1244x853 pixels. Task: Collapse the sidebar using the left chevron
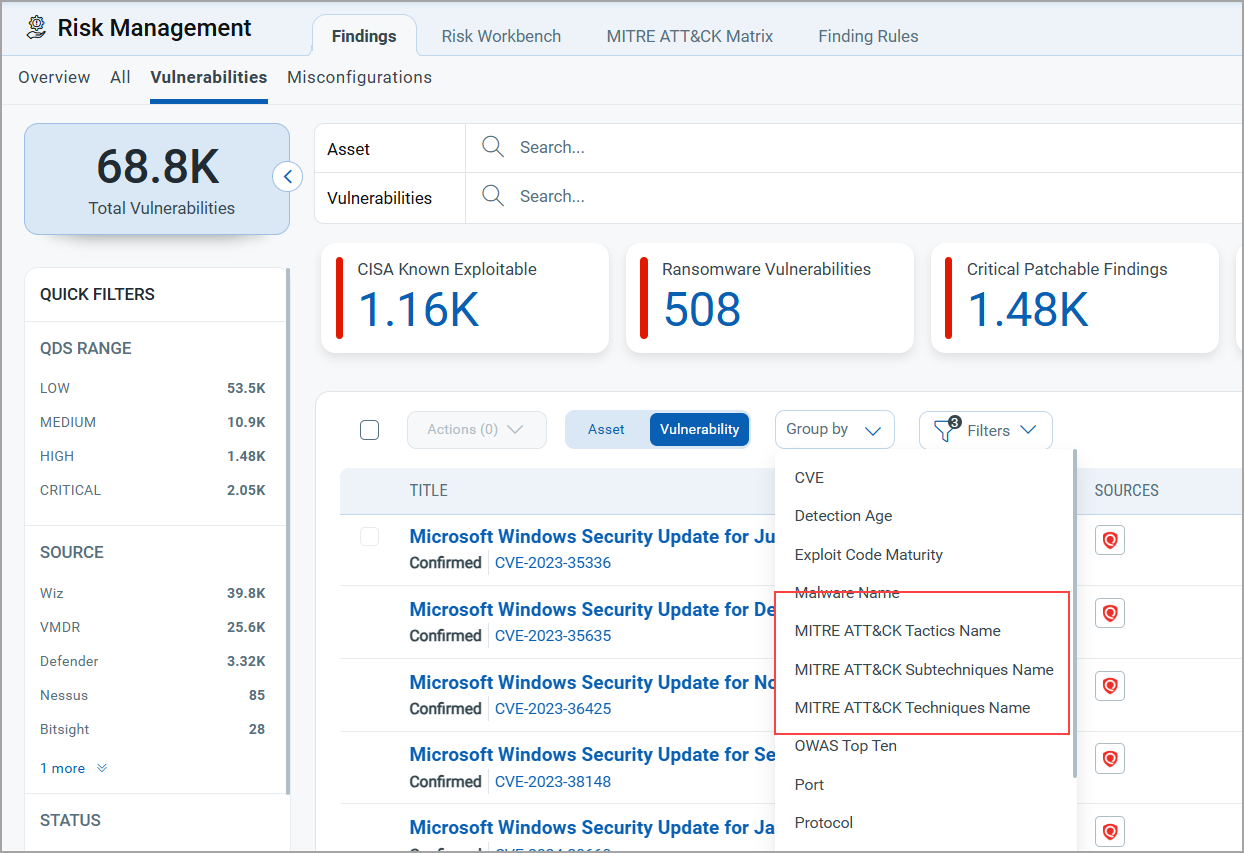click(287, 177)
